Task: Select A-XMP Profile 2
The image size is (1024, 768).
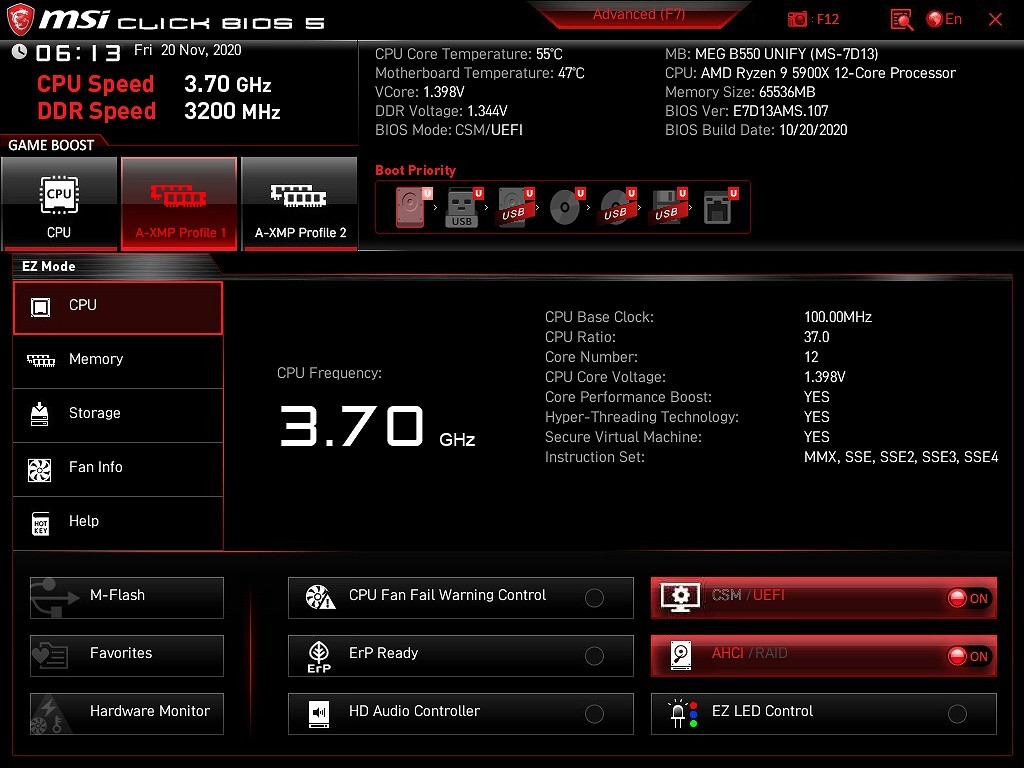Action: pyautogui.click(x=300, y=204)
